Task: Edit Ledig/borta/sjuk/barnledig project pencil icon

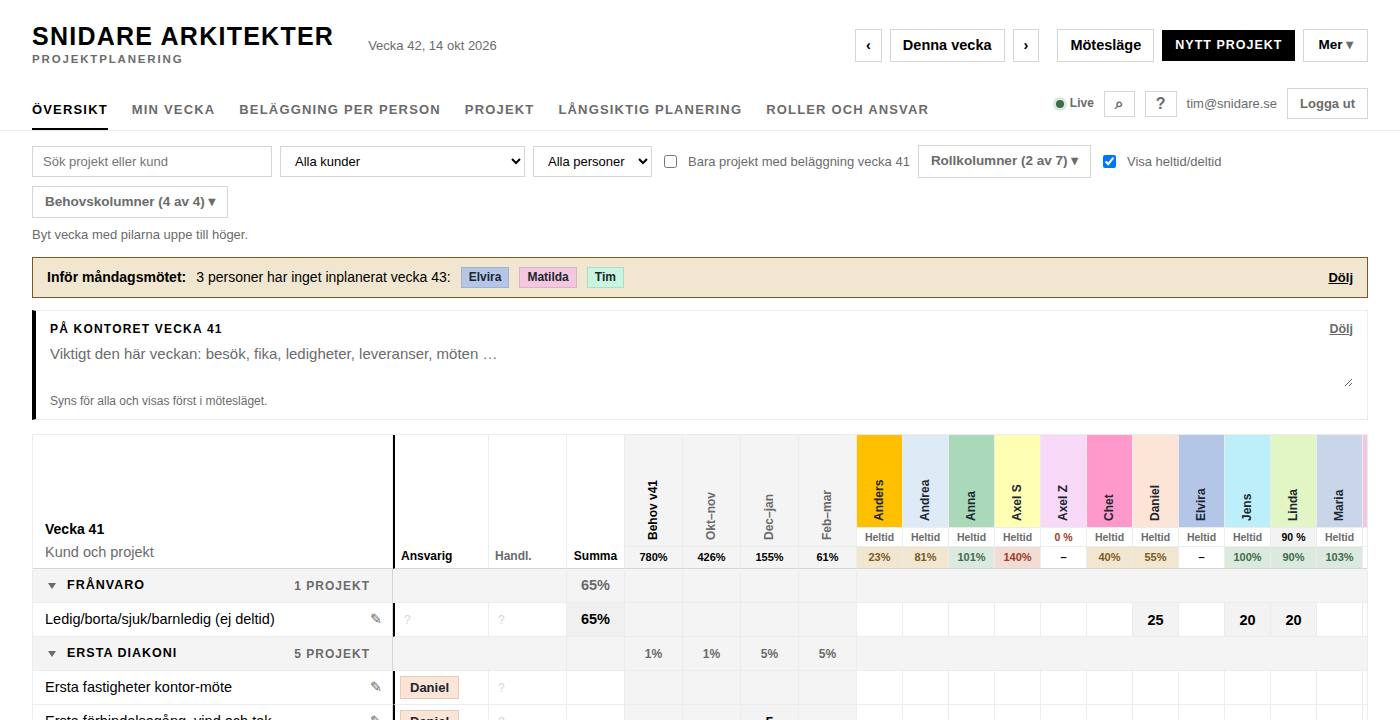Action: click(376, 619)
